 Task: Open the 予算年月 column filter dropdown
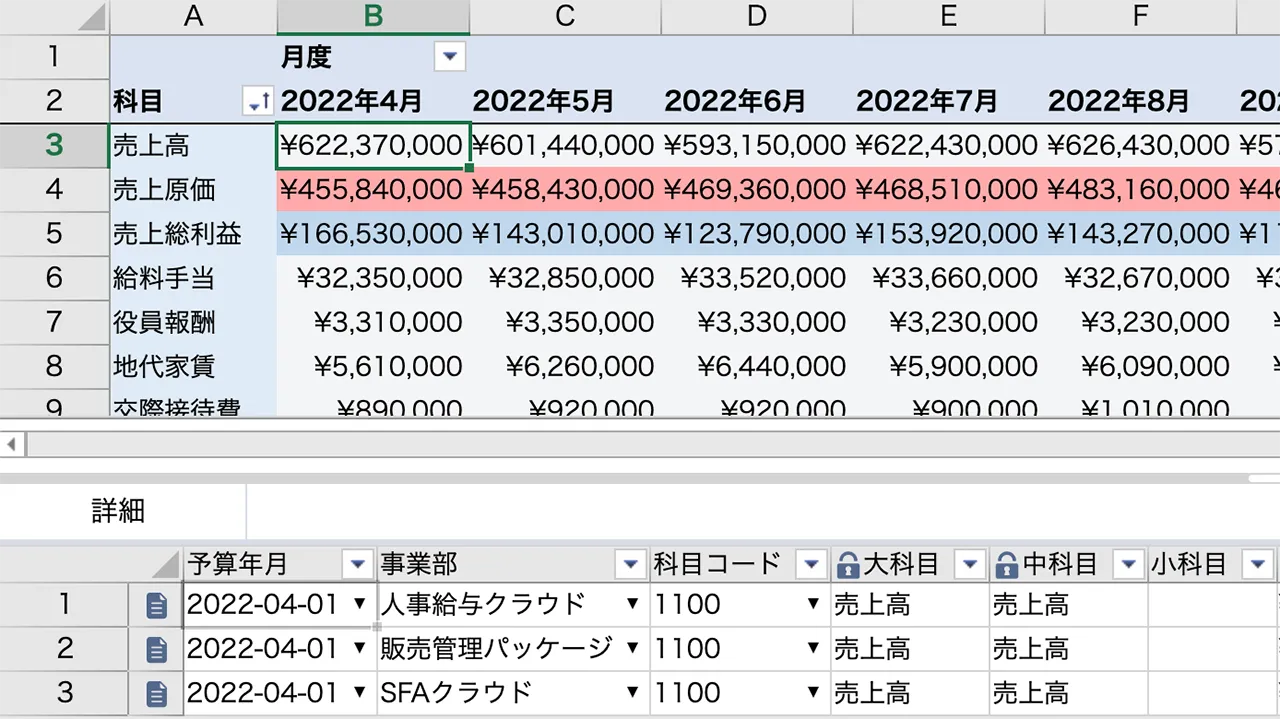[358, 565]
